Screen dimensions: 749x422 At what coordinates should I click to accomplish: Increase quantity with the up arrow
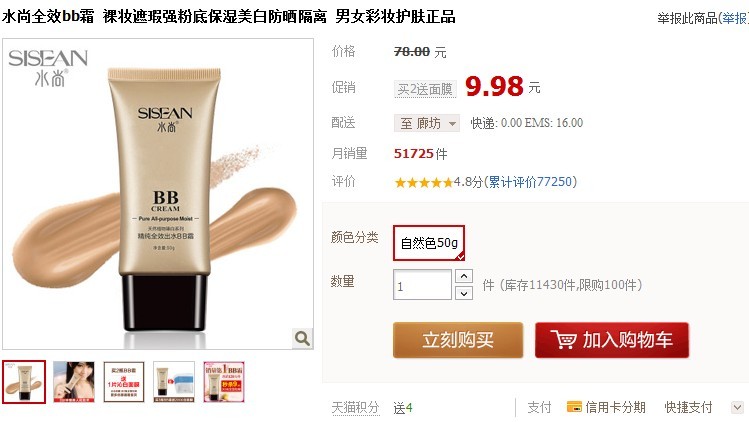click(x=464, y=276)
